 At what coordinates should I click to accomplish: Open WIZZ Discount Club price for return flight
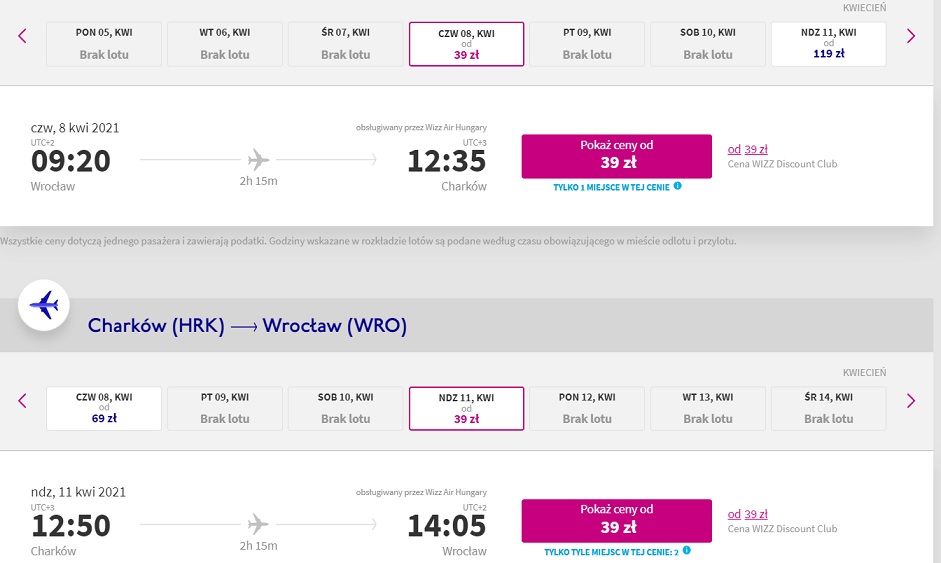(747, 514)
